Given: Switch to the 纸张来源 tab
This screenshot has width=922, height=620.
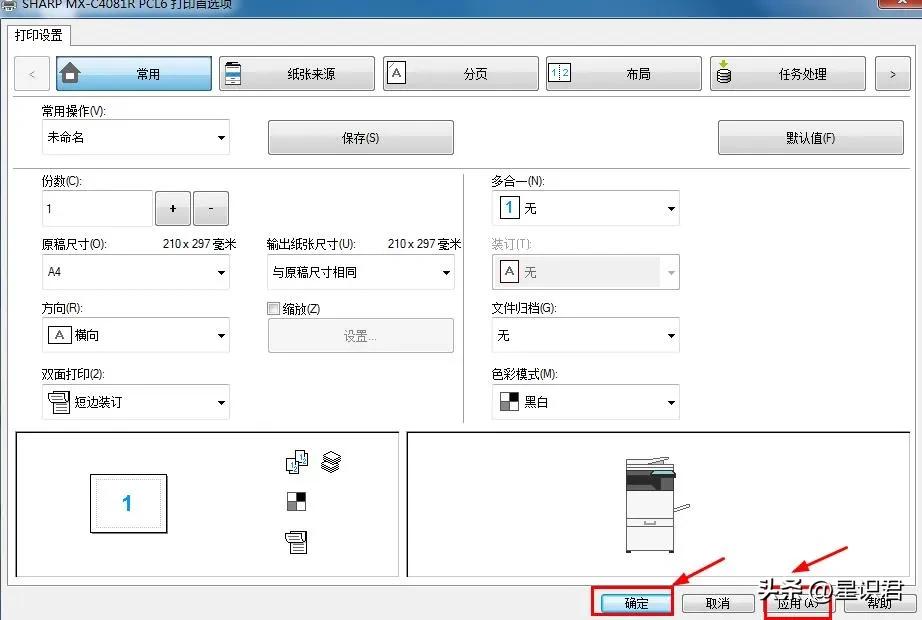Looking at the screenshot, I should (296, 72).
